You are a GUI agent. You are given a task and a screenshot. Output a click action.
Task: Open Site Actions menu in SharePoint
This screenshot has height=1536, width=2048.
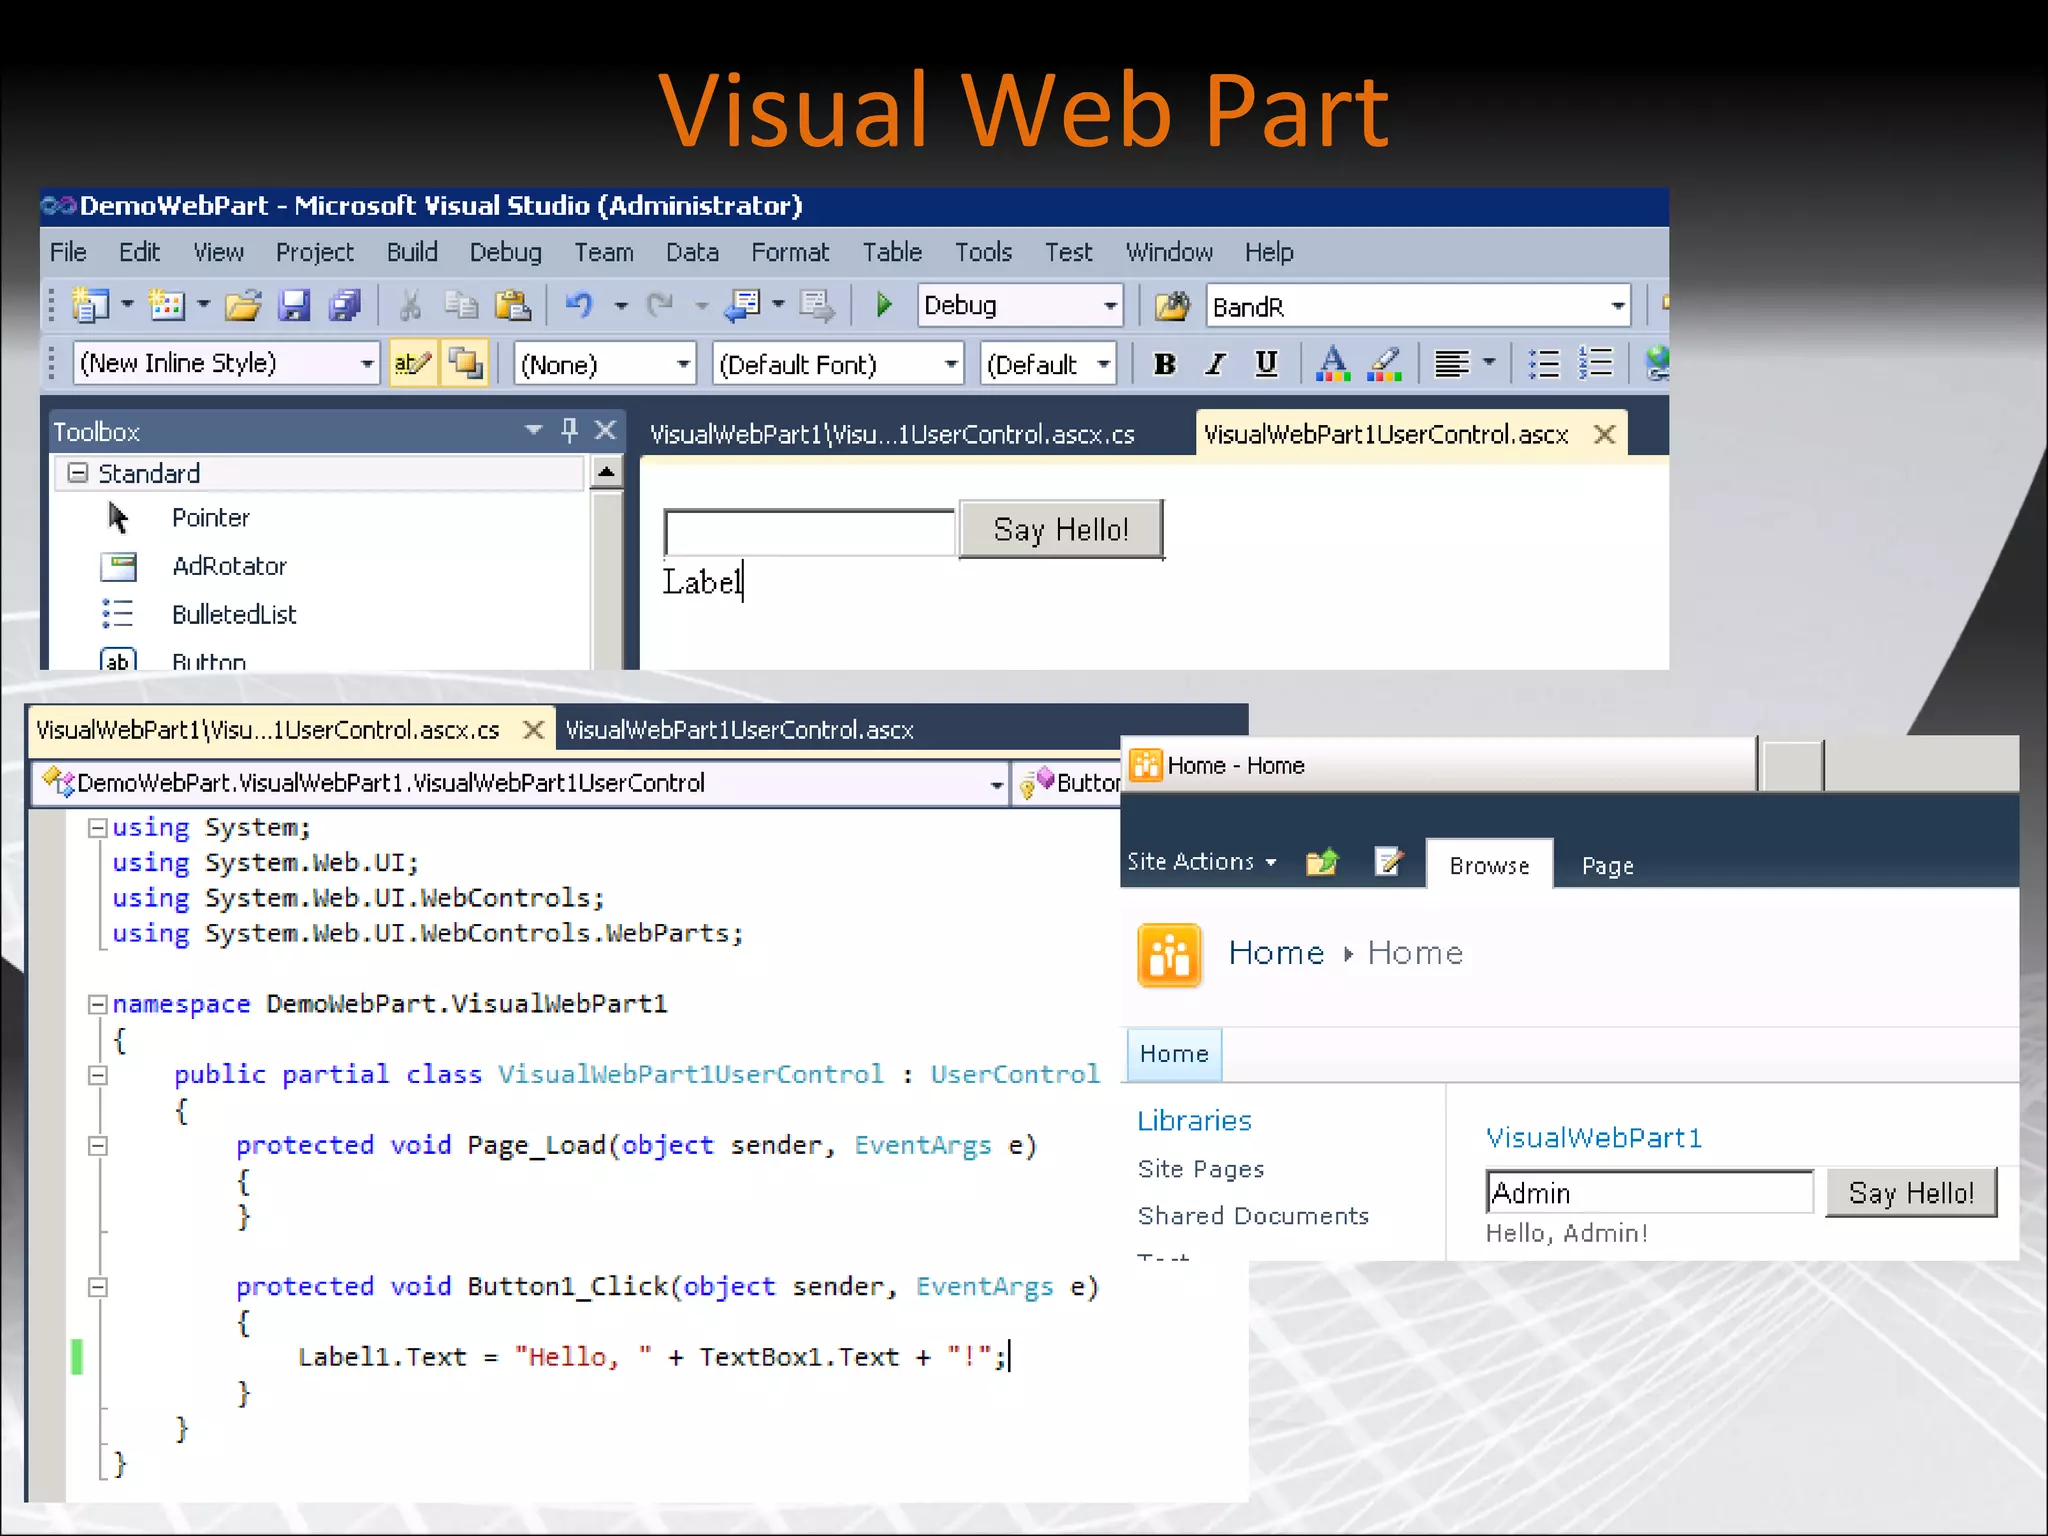[x=1201, y=862]
